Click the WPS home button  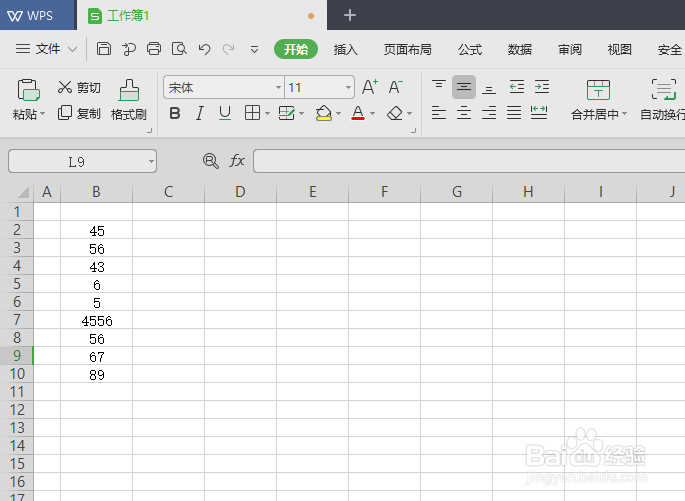pyautogui.click(x=37, y=15)
